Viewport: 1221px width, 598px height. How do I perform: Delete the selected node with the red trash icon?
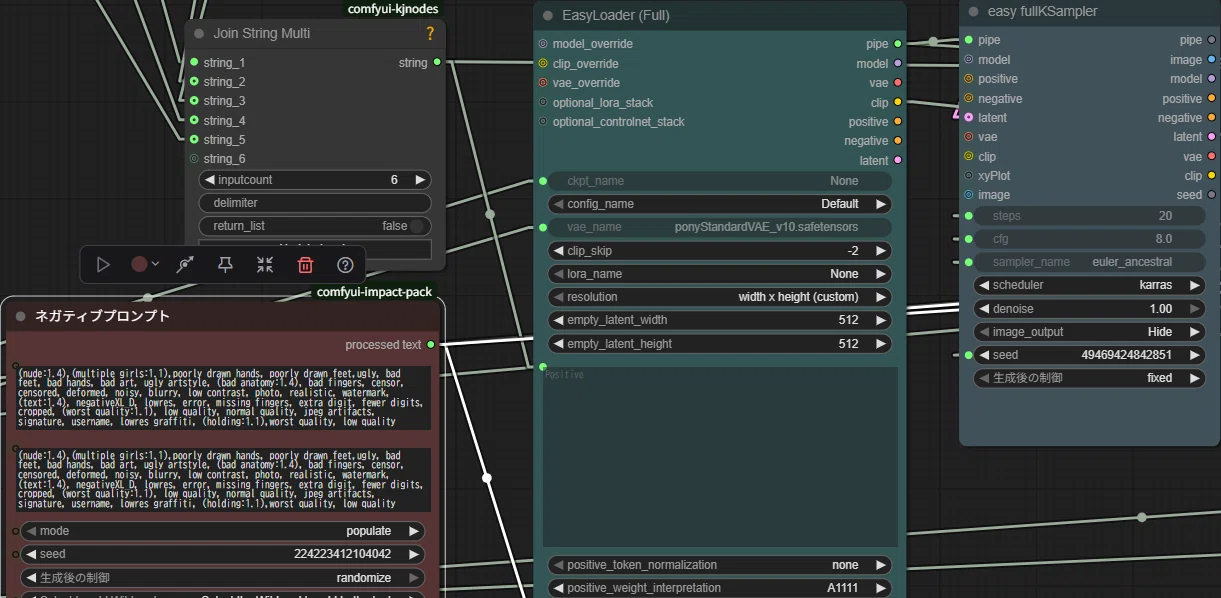point(305,265)
